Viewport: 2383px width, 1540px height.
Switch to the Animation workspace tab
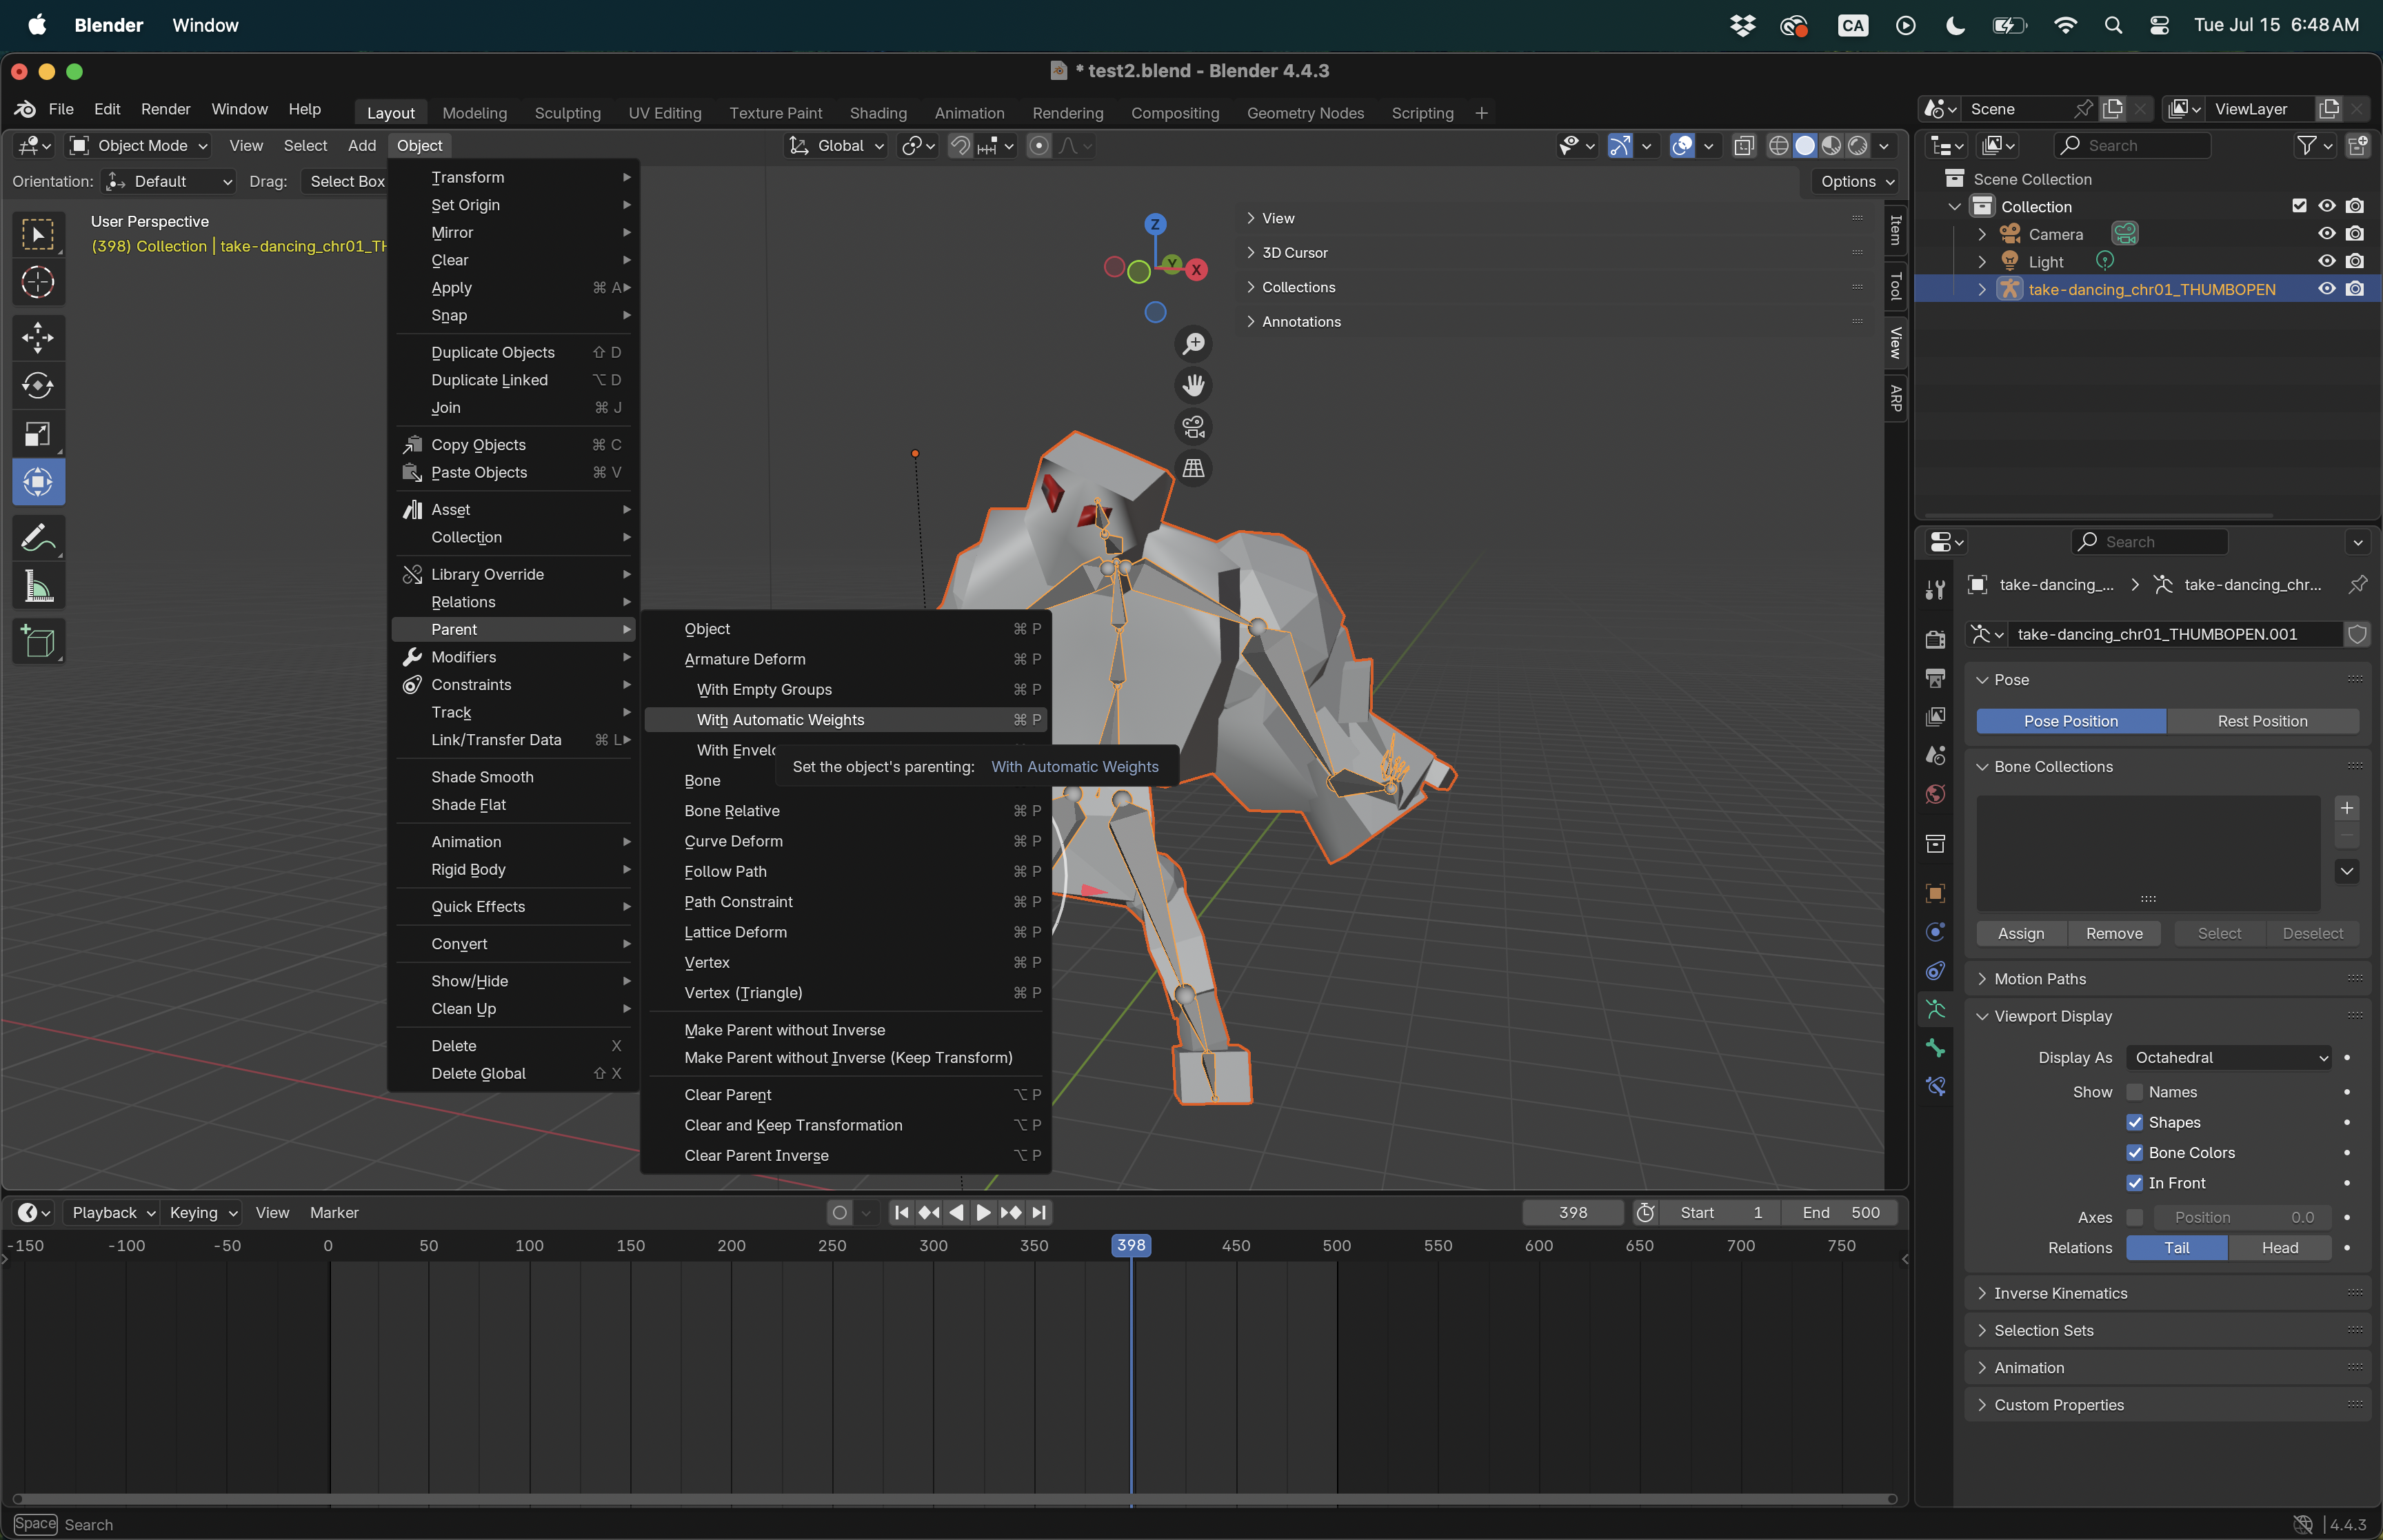tap(969, 113)
